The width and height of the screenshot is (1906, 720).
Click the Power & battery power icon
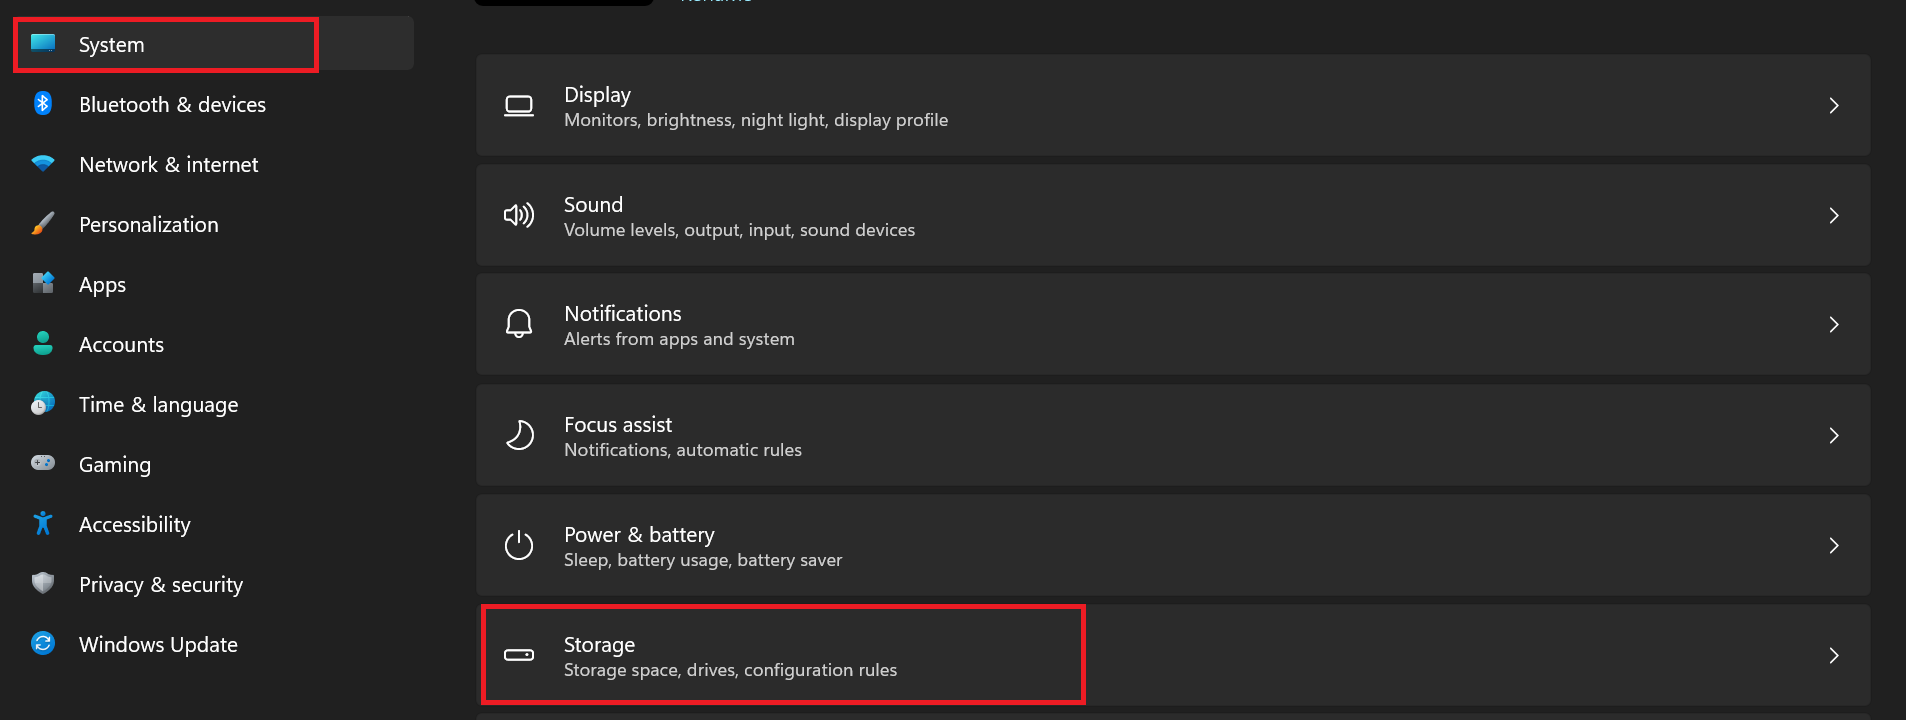pyautogui.click(x=519, y=545)
